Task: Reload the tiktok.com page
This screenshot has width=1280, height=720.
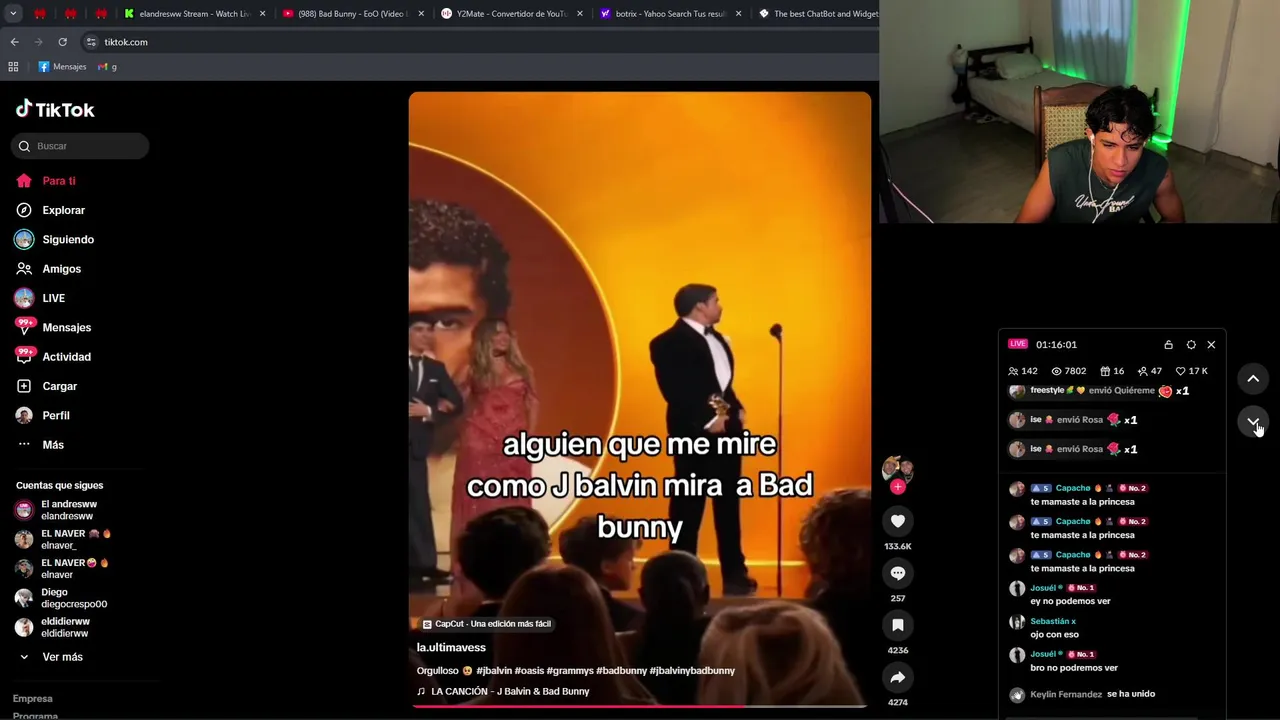Action: 62,42
